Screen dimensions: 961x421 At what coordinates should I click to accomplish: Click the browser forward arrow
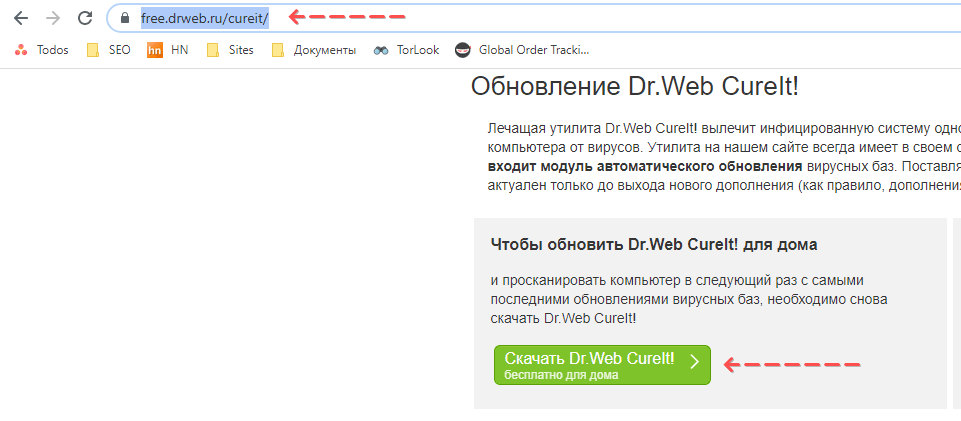click(x=53, y=18)
